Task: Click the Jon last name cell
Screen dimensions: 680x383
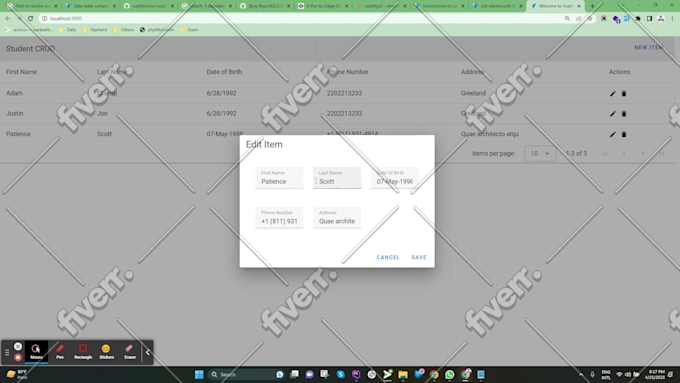Action: (102, 114)
